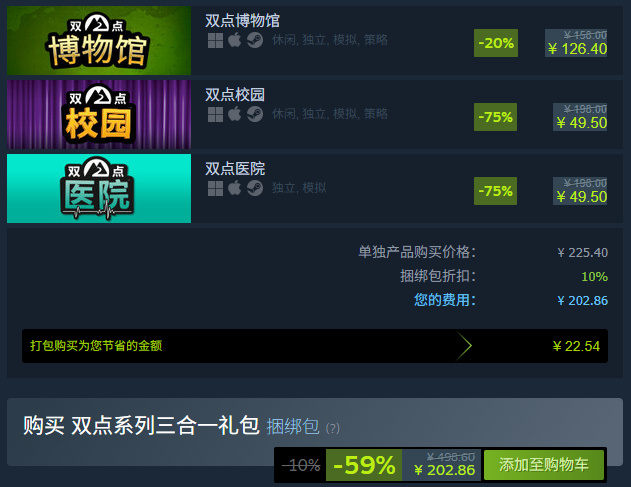Click SteamOS icon under 双点博物馆
This screenshot has width=631, height=487.
point(255,40)
